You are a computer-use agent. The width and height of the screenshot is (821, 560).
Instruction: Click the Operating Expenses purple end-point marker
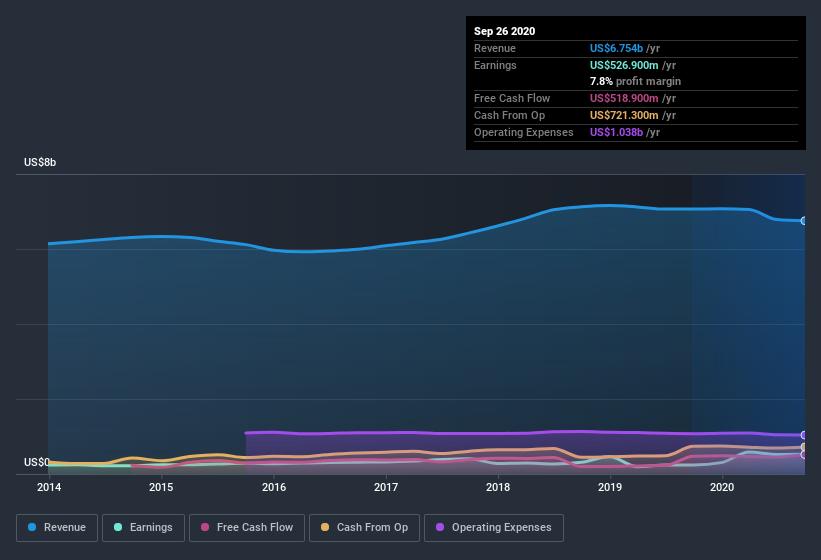tap(804, 435)
